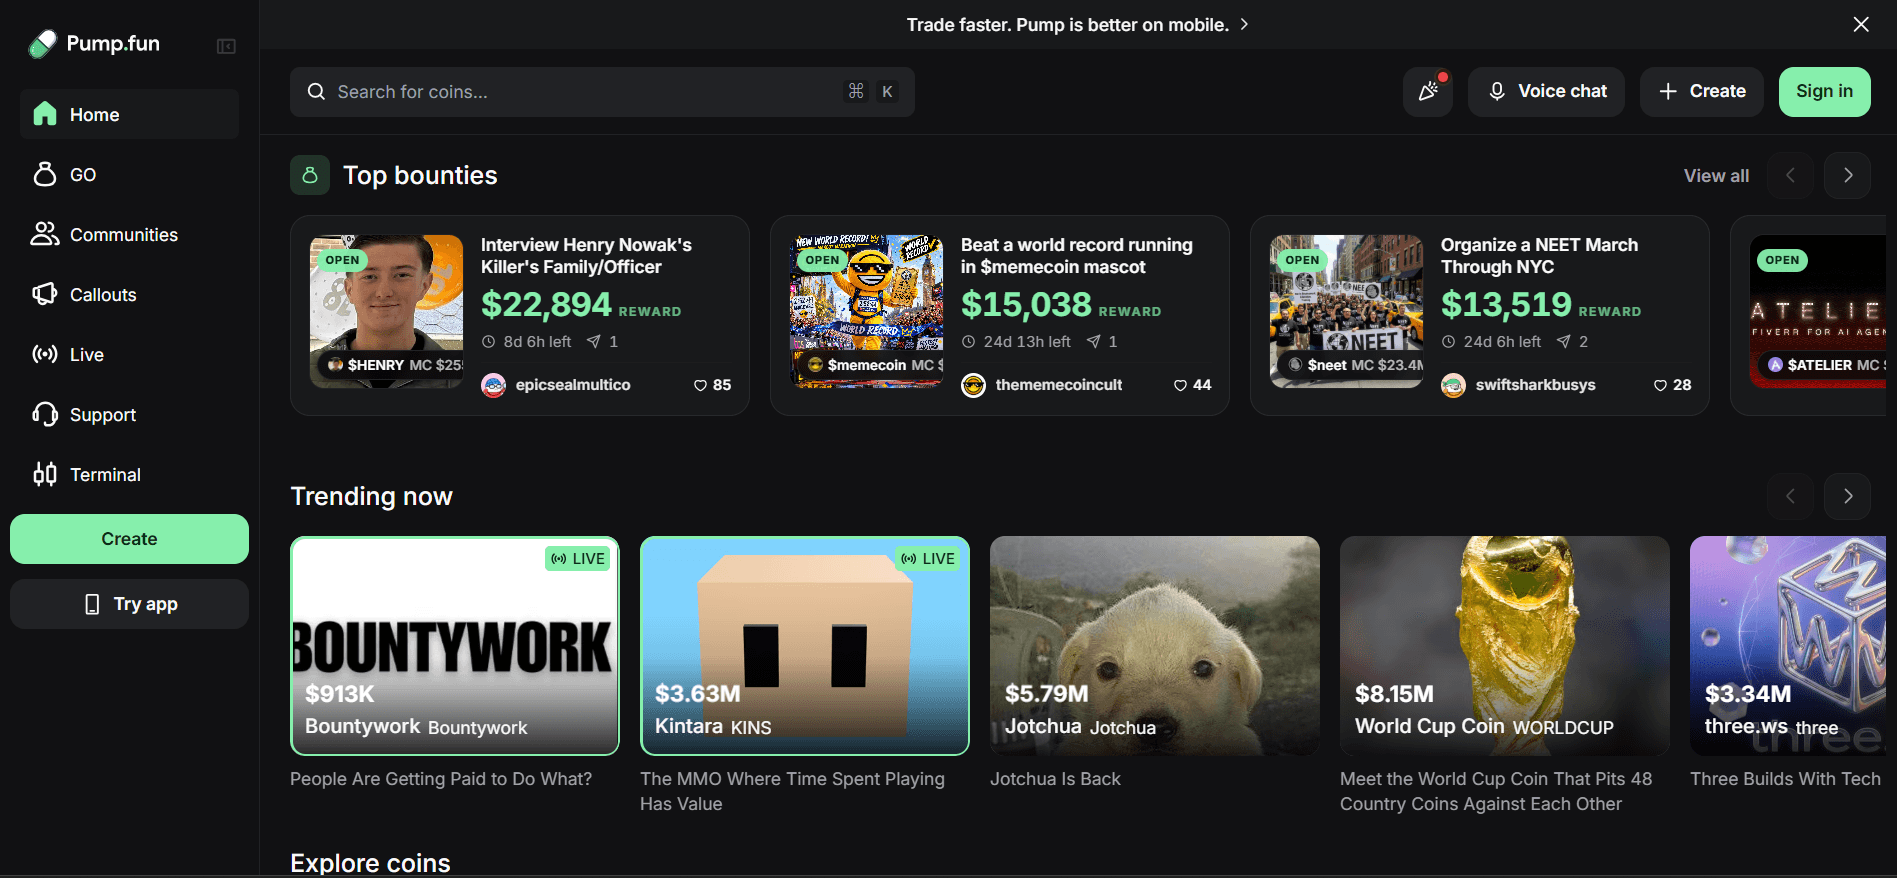The width and height of the screenshot is (1897, 878).
Task: Click the 'Explore coins' heading
Action: pyautogui.click(x=370, y=863)
